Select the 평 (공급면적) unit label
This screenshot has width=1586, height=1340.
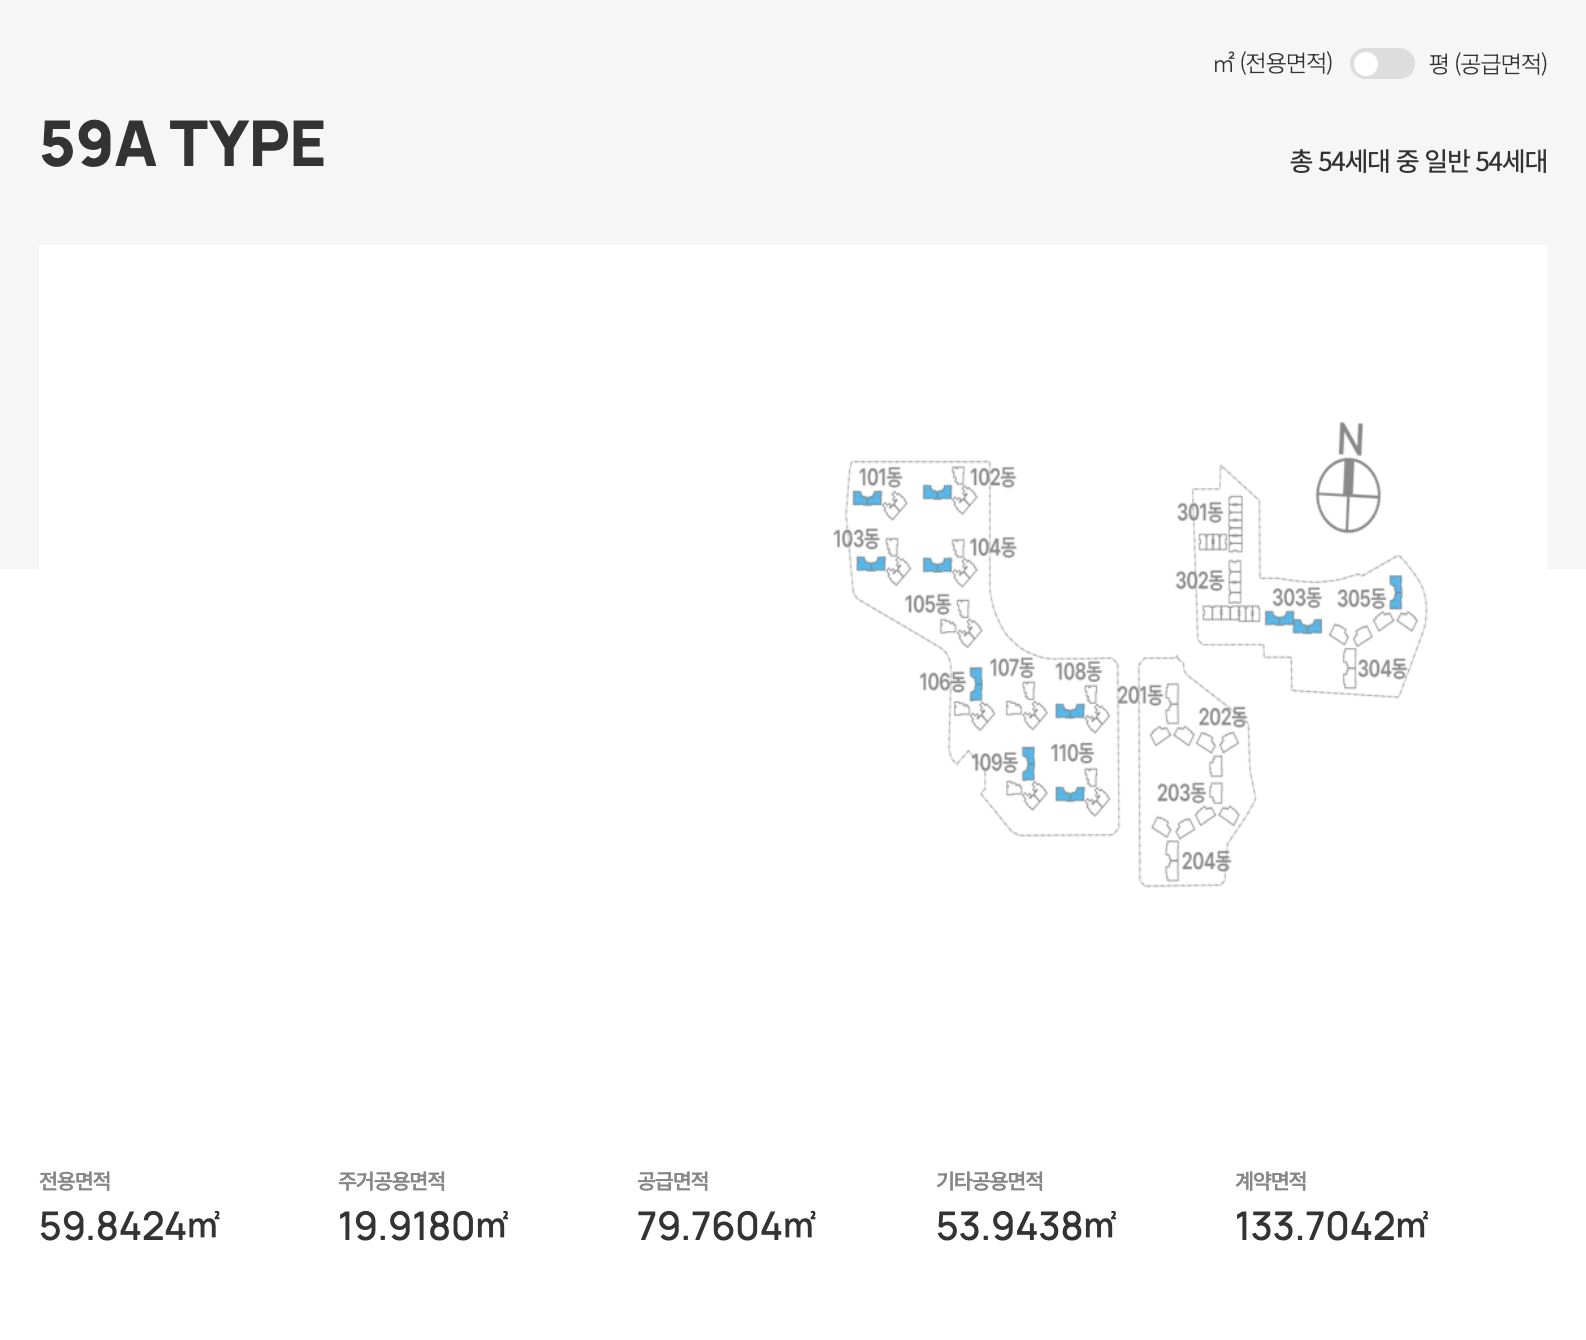coord(1488,64)
